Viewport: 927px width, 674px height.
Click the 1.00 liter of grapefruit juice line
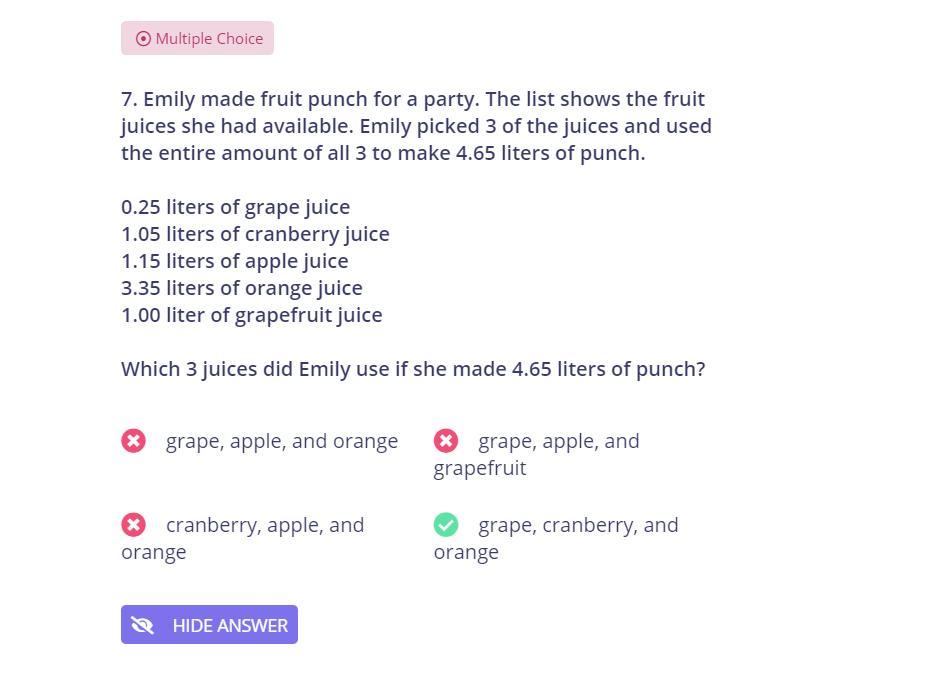(251, 315)
